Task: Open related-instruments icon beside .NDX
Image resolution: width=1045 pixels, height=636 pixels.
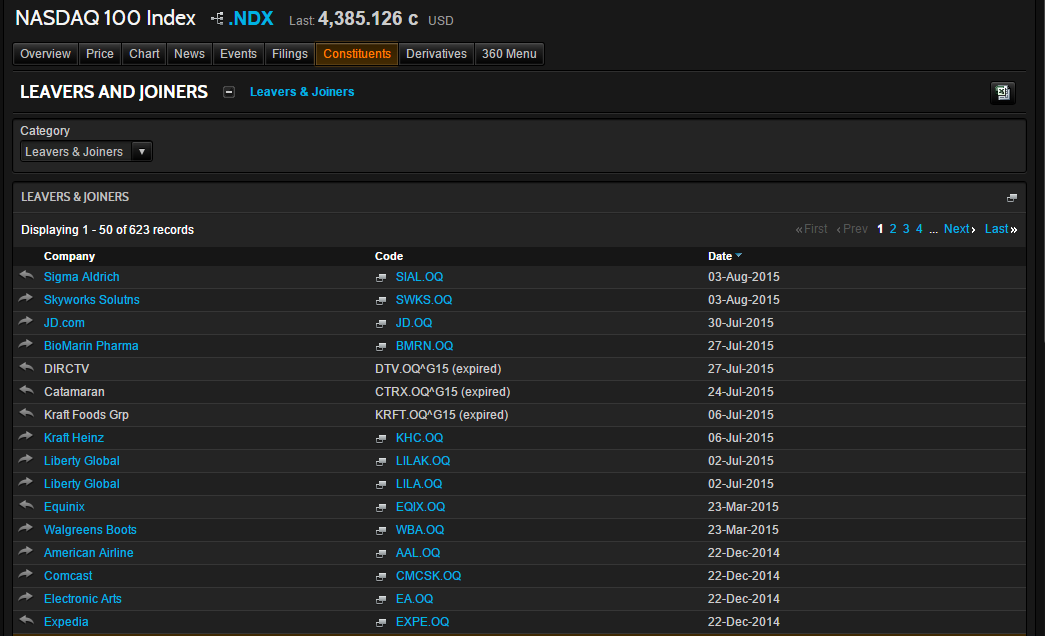Action: 217,19
